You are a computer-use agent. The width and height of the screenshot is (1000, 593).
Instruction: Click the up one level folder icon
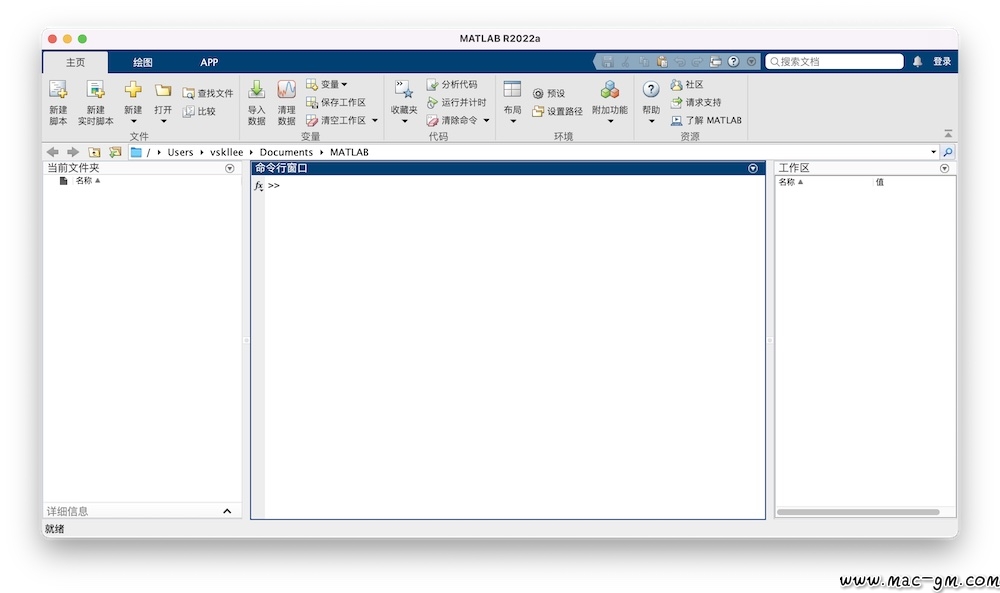94,152
